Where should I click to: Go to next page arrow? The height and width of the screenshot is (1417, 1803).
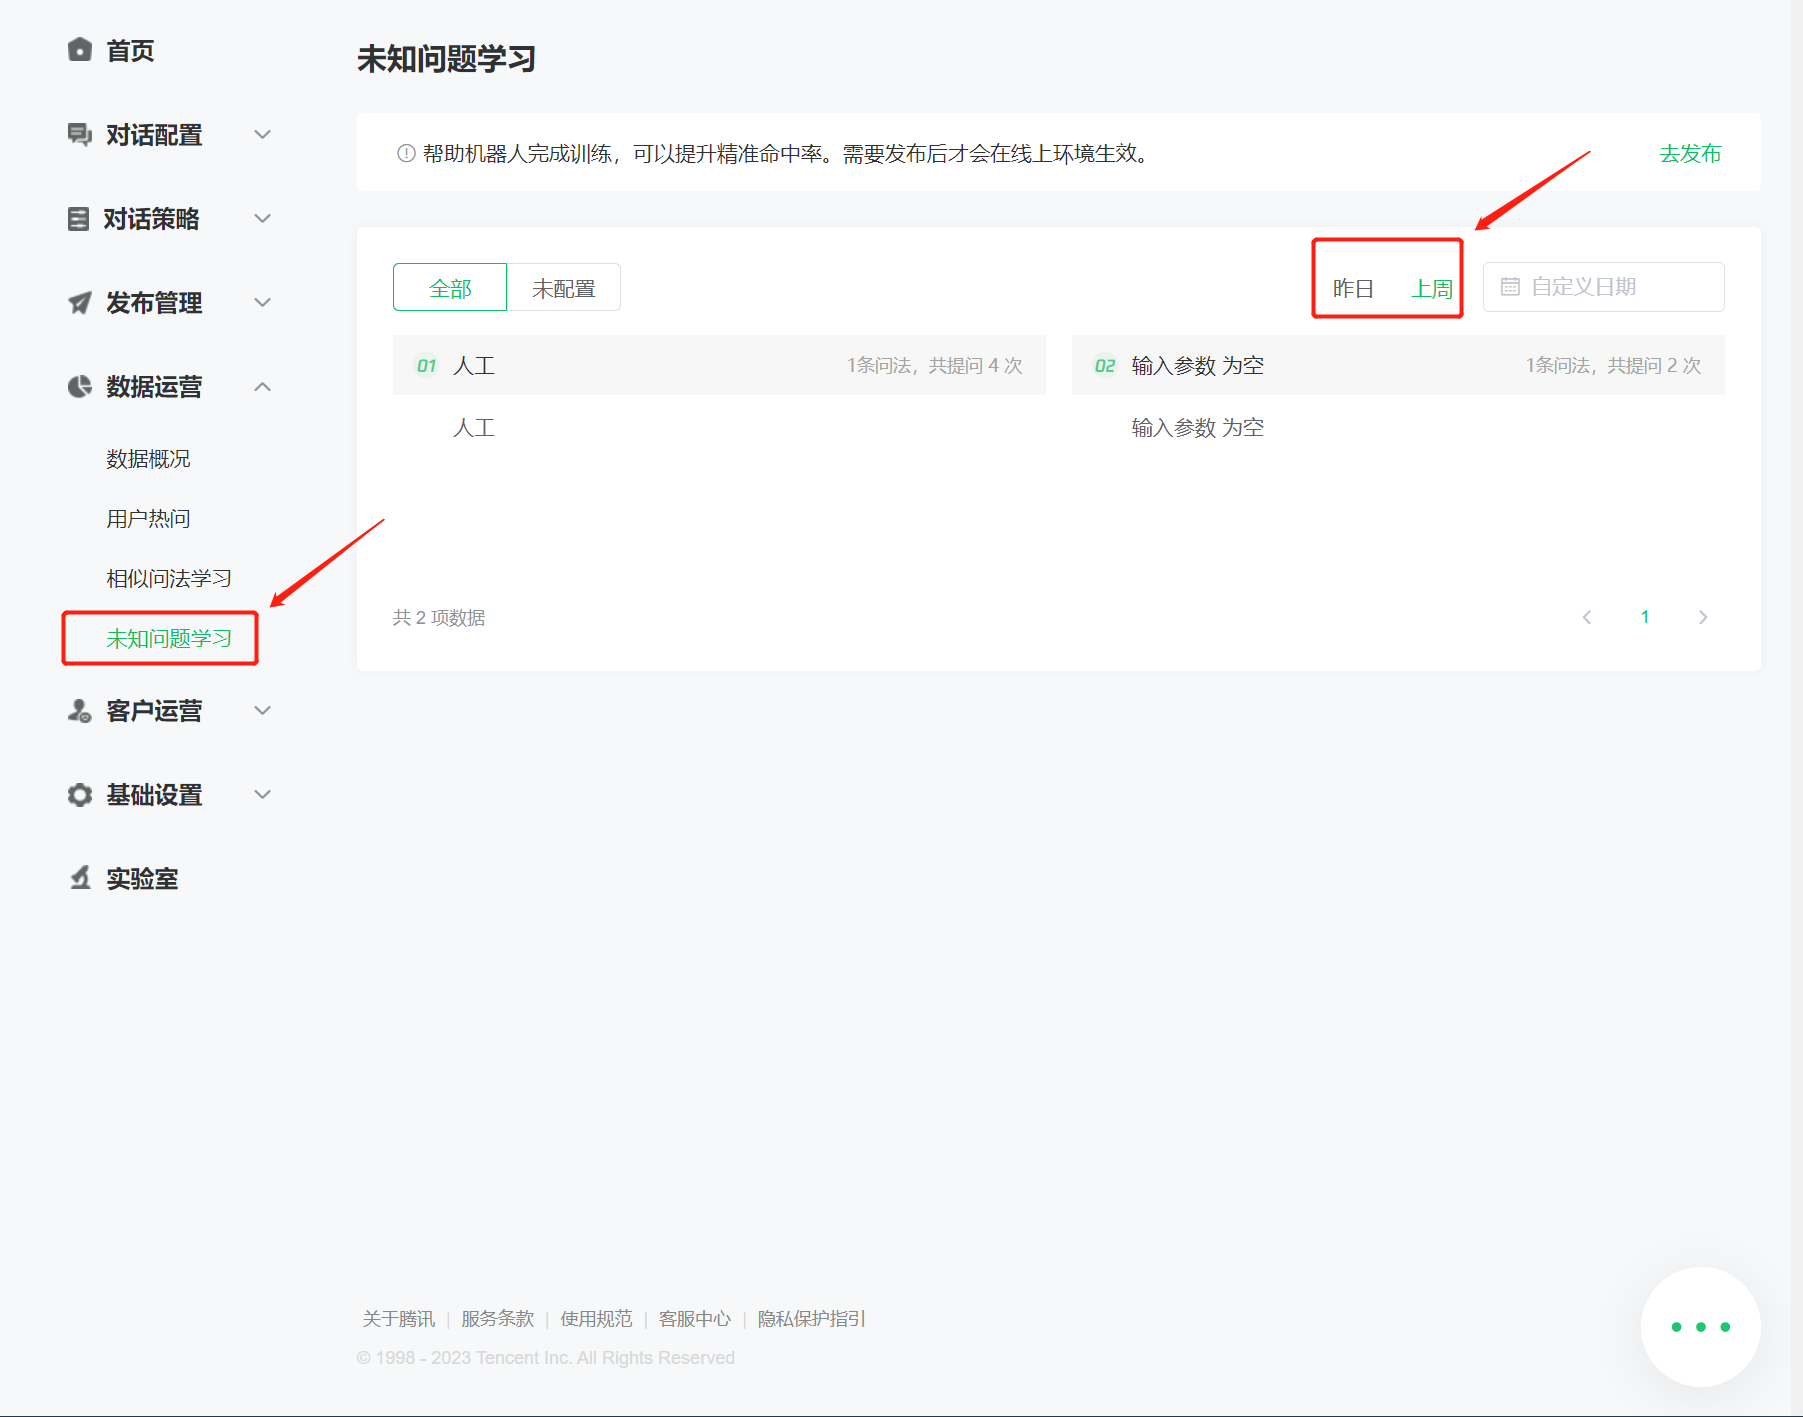point(1703,617)
